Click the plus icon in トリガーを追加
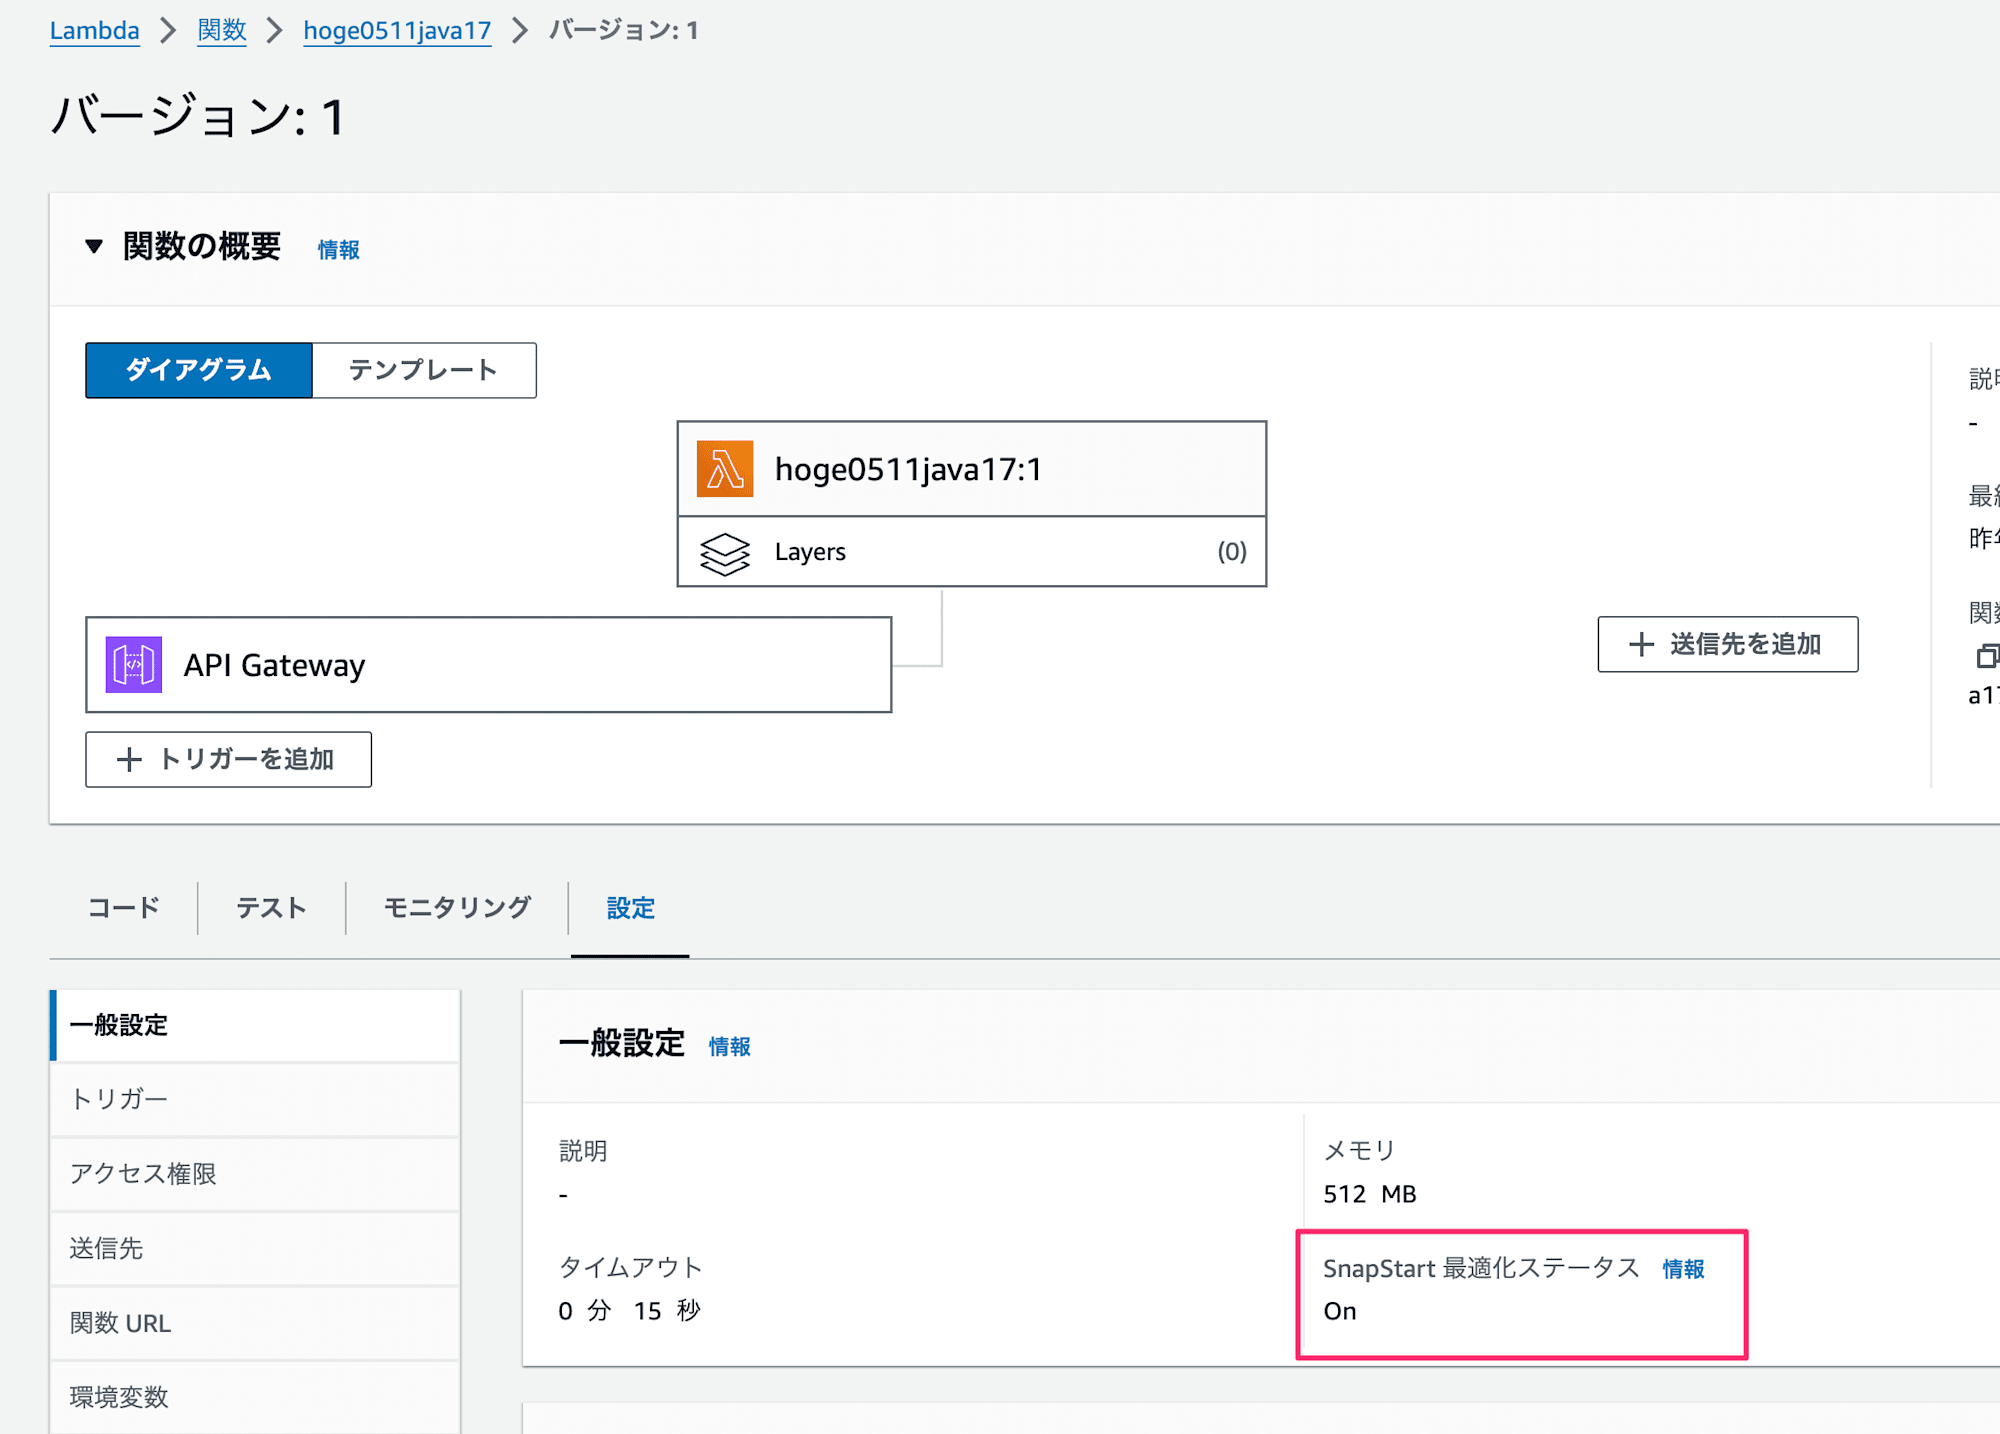2000x1434 pixels. pyautogui.click(x=129, y=760)
